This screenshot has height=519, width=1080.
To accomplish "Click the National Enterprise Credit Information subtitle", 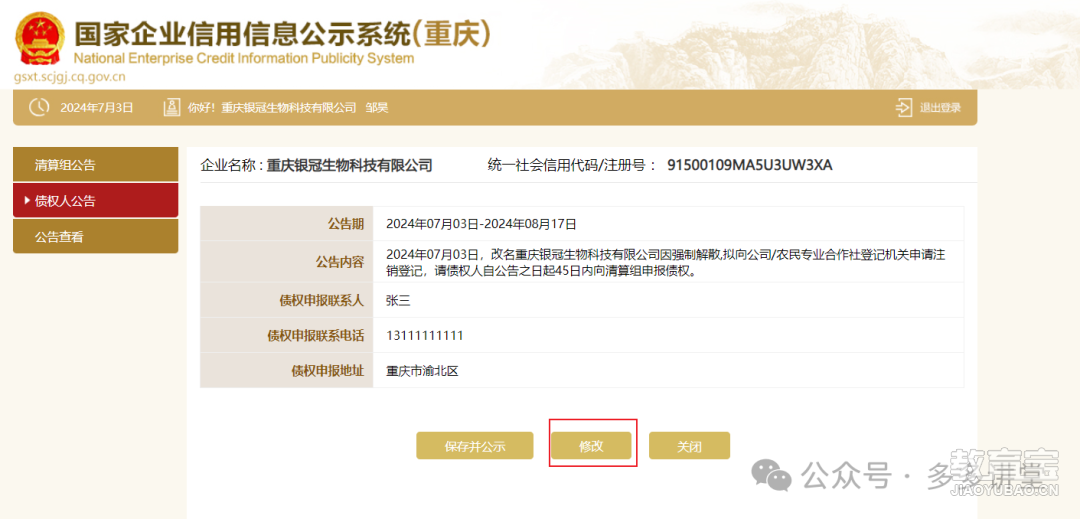I will point(244,58).
